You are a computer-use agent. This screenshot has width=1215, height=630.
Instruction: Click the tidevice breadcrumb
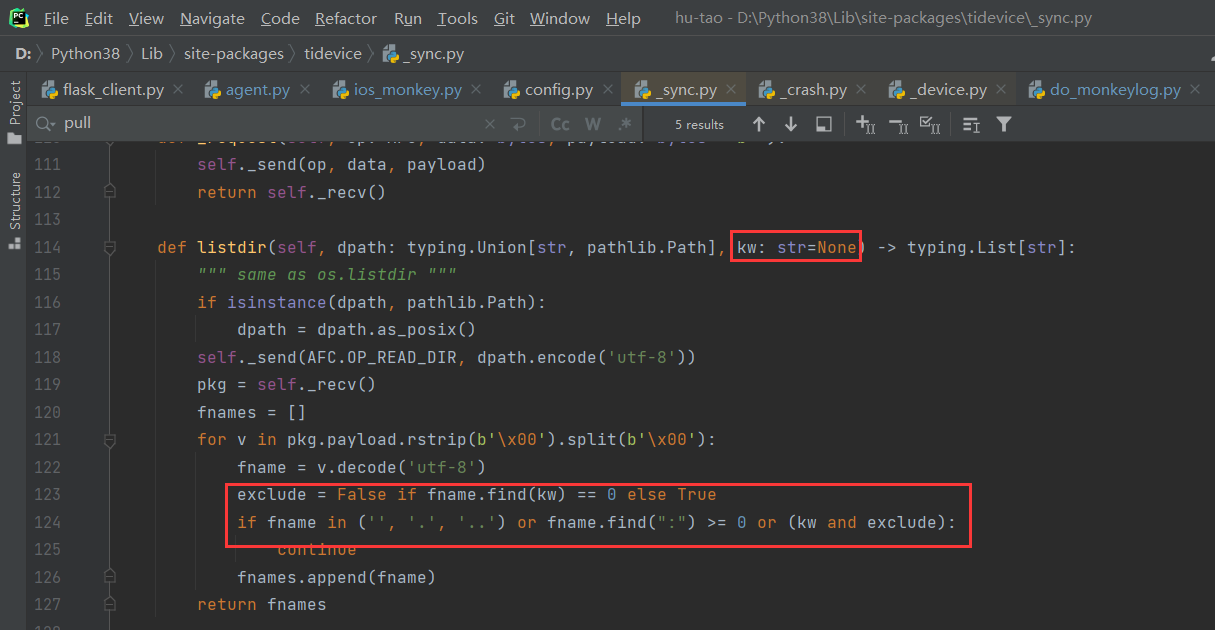pyautogui.click(x=333, y=53)
